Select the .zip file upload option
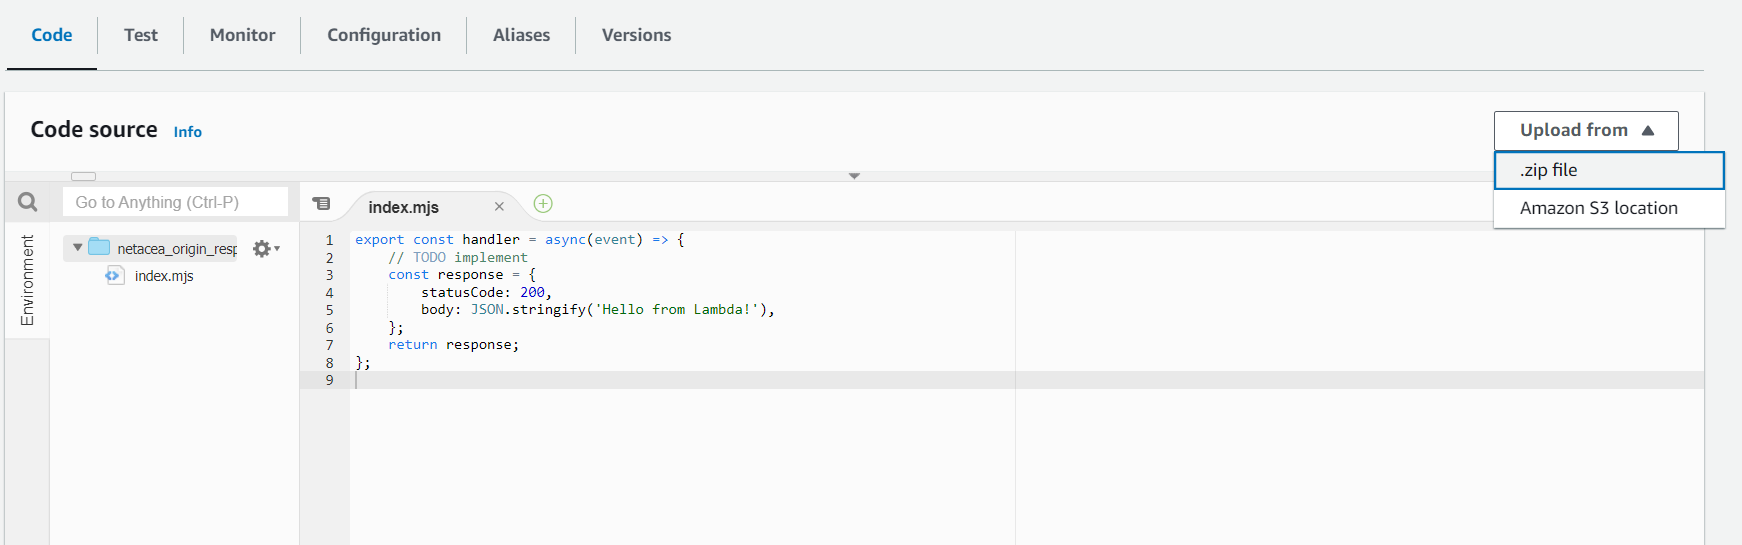 1608,170
